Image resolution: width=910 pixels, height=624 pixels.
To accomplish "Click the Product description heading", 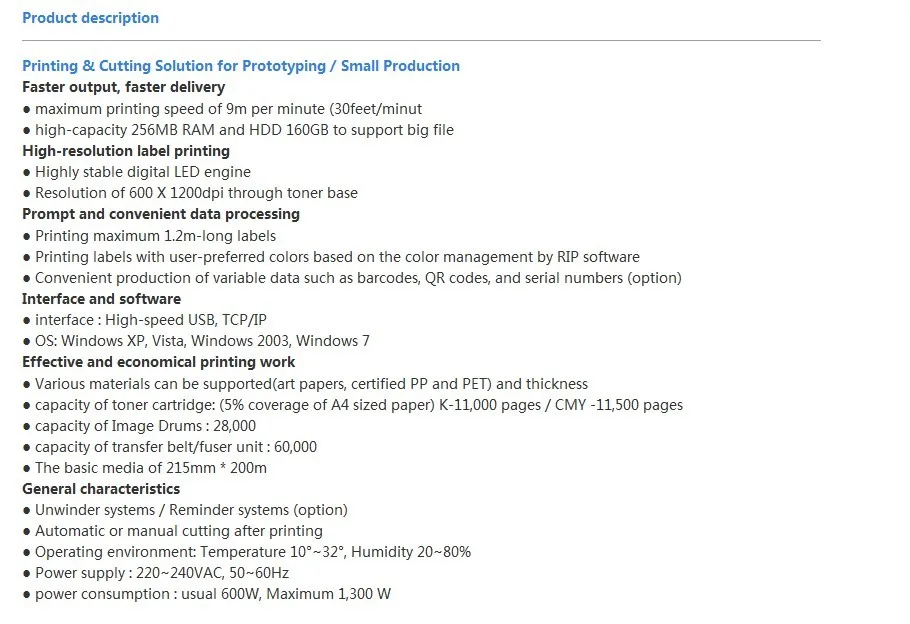I will [x=91, y=18].
